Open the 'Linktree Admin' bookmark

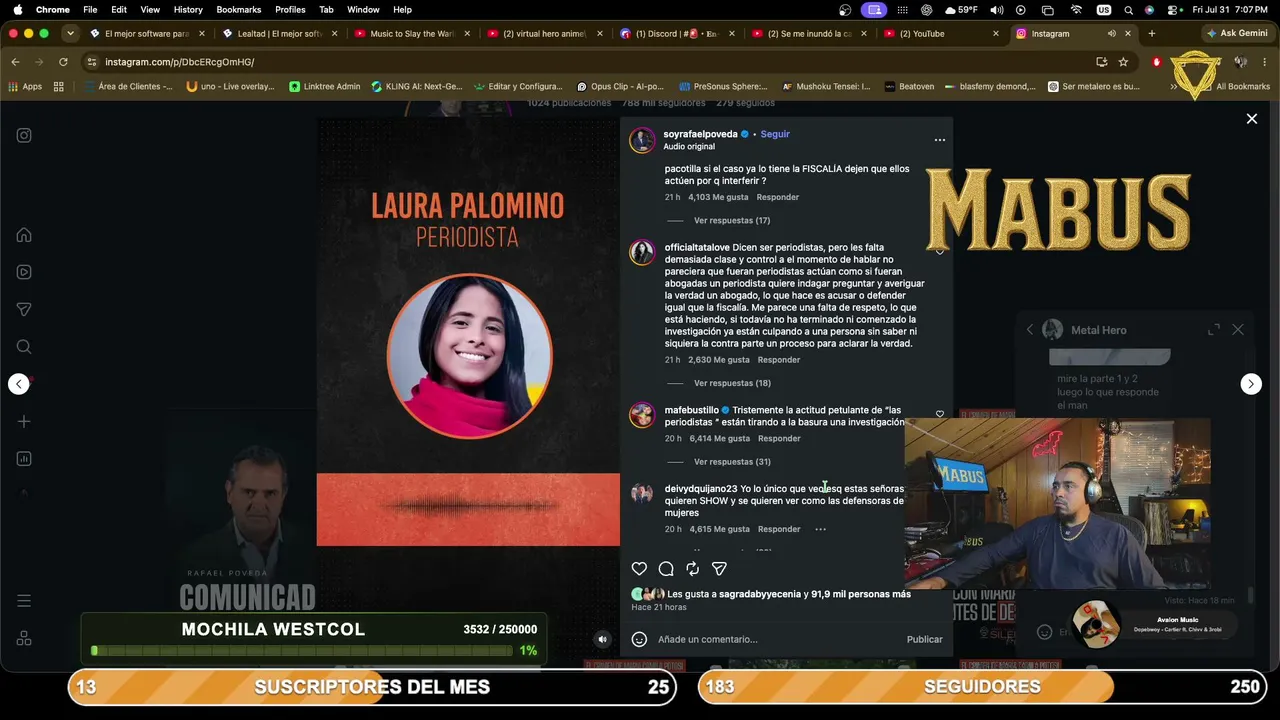pos(325,87)
